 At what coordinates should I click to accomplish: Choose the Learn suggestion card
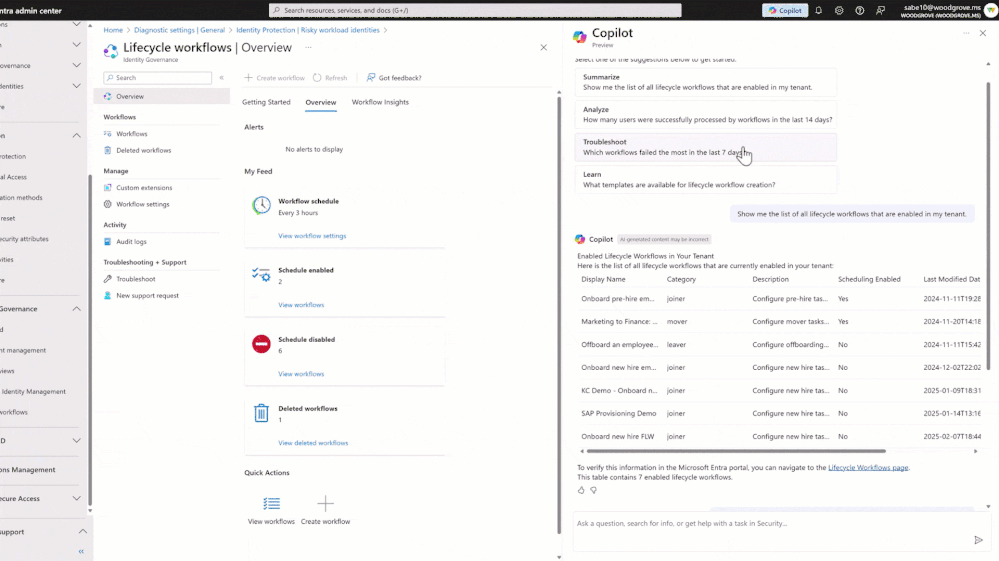click(x=705, y=180)
